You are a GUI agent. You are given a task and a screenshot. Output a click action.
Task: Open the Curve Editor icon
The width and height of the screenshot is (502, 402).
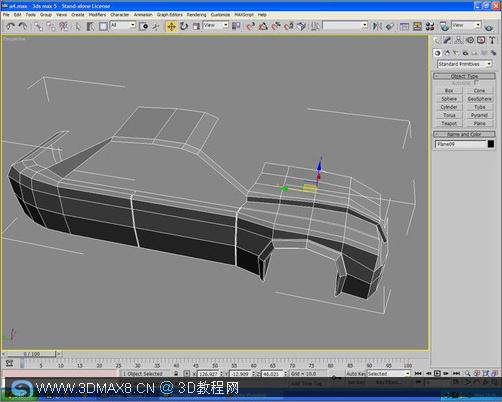tap(404, 26)
